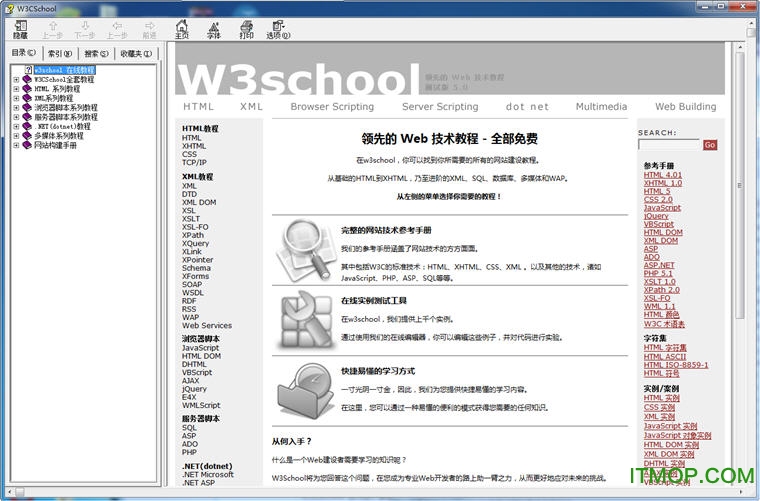Click the up-arrow 上一步 toolbar icon
Screen dimensions: 760x501
point(52,29)
